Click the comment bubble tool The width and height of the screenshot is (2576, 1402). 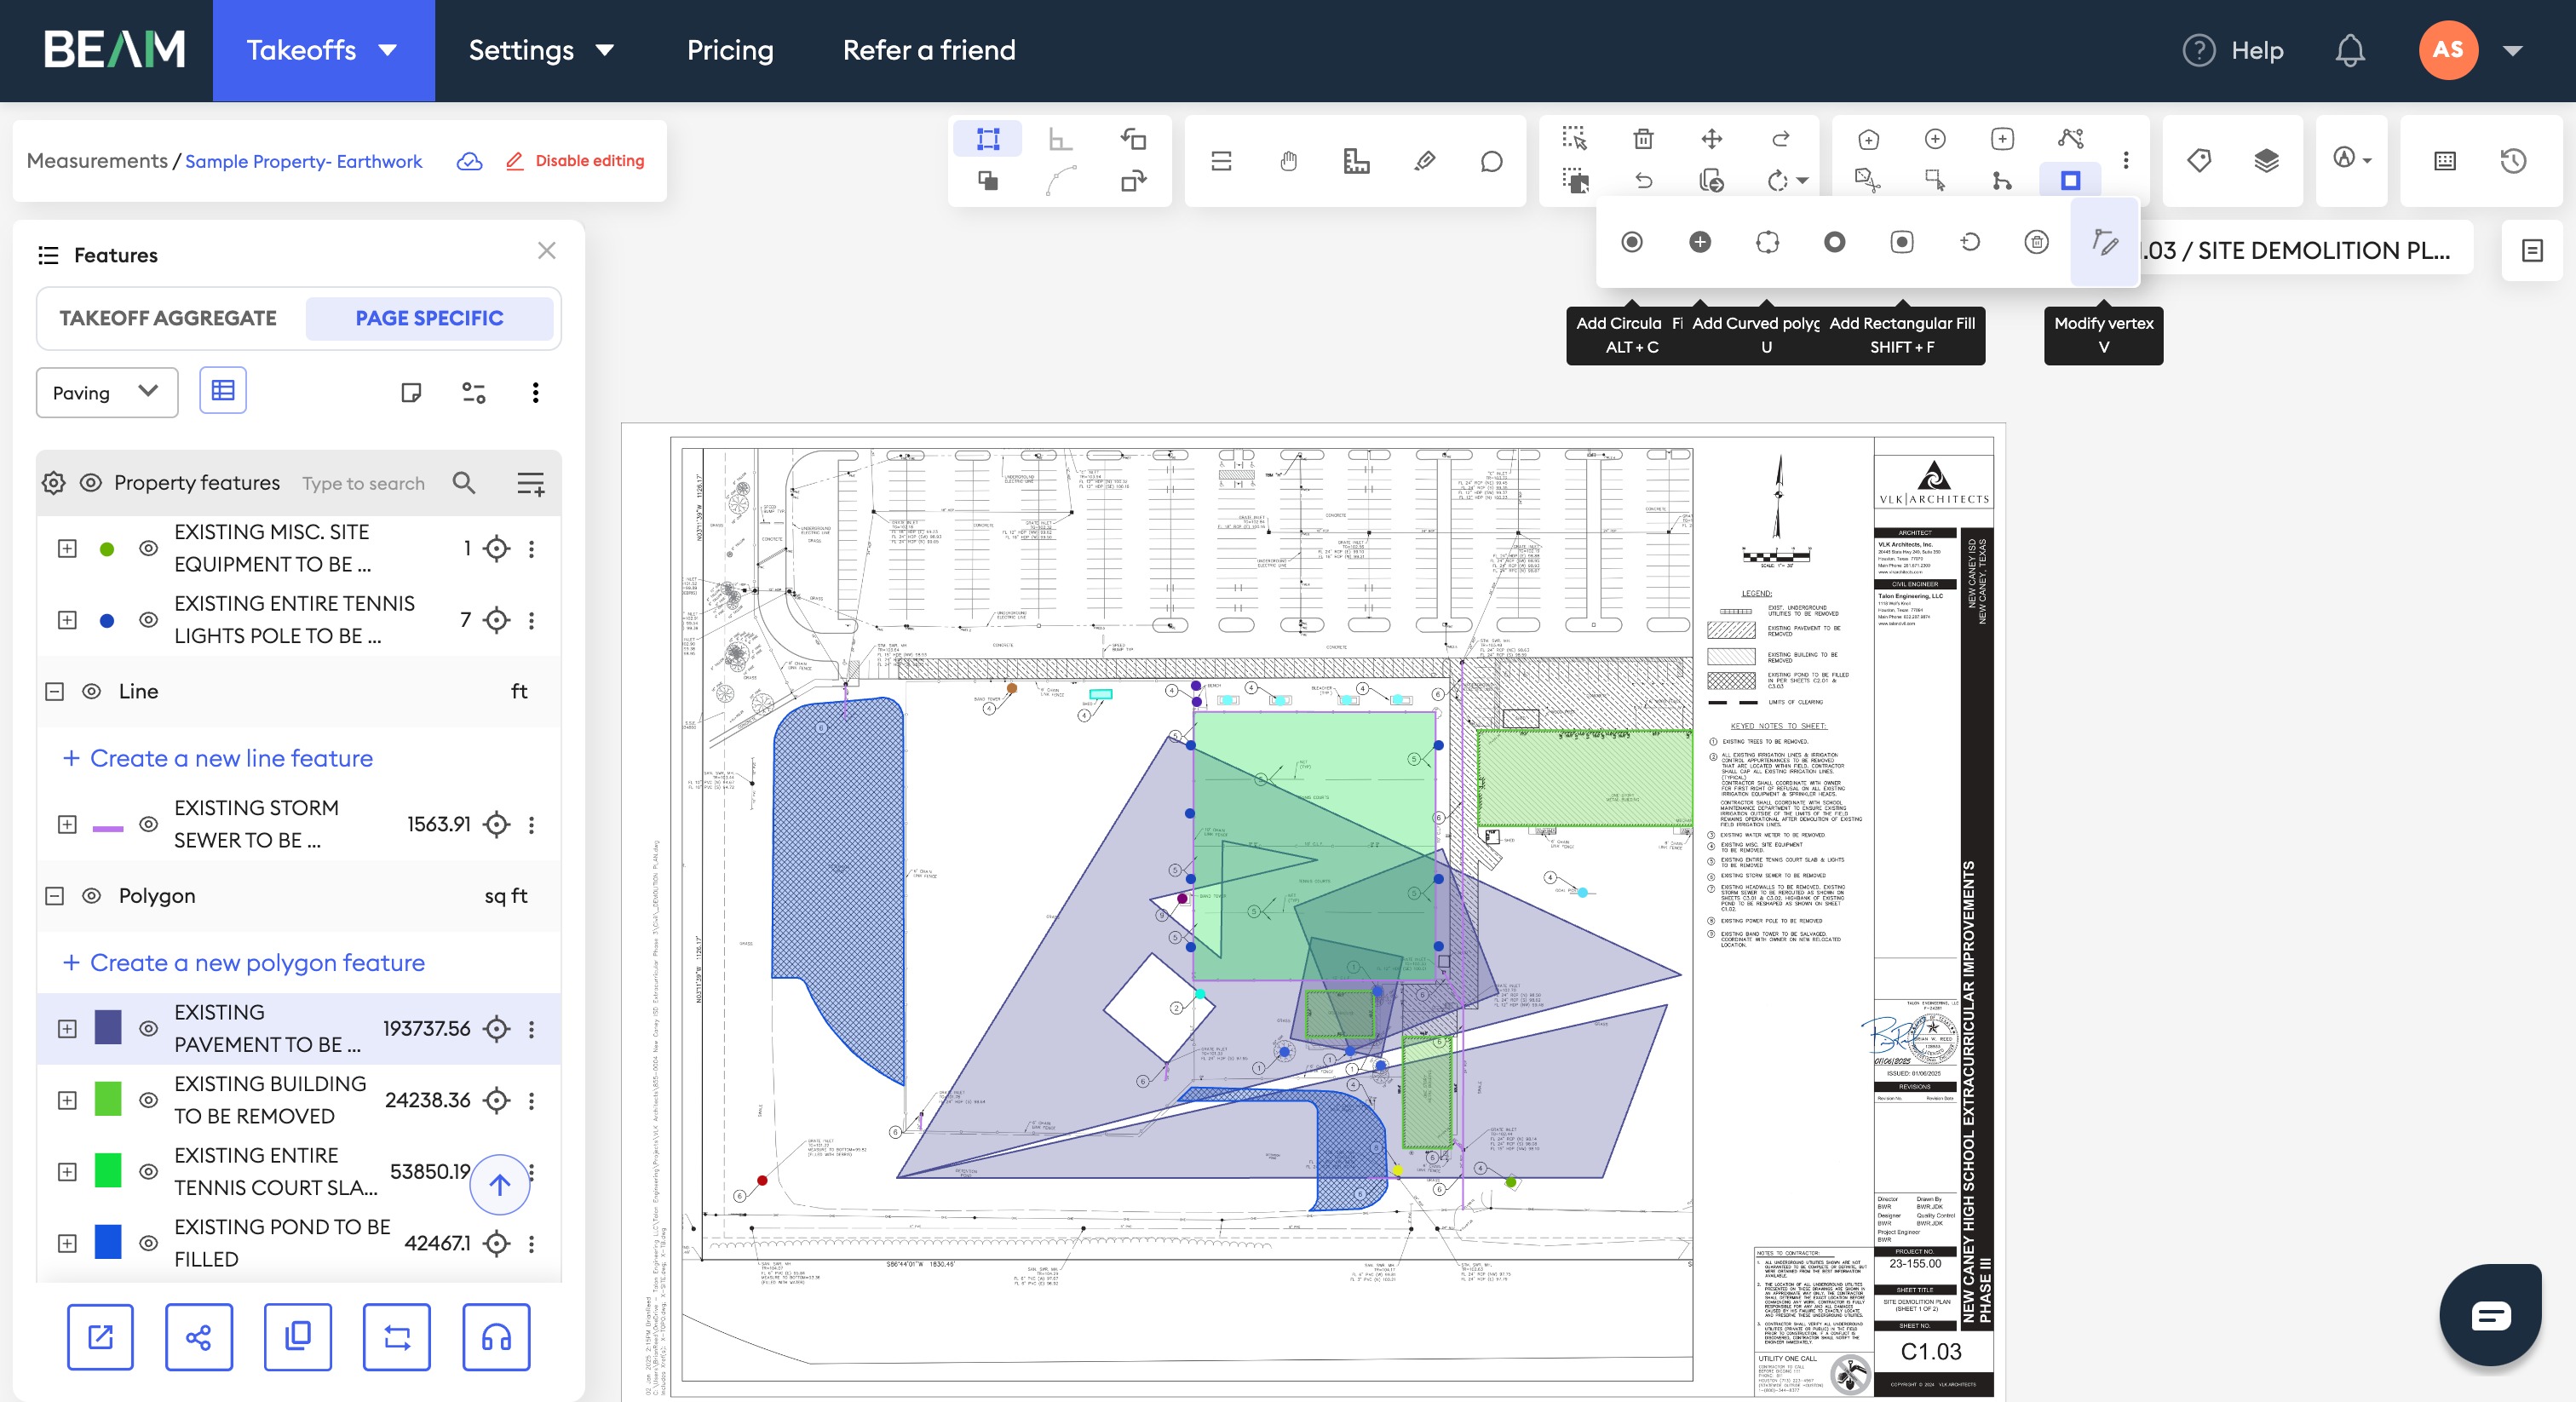tap(1491, 161)
